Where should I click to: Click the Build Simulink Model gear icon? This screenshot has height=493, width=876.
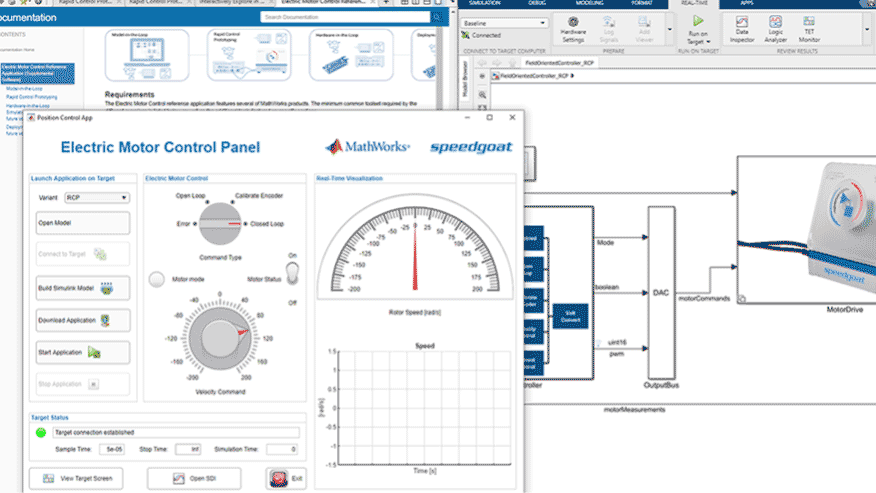(106, 288)
